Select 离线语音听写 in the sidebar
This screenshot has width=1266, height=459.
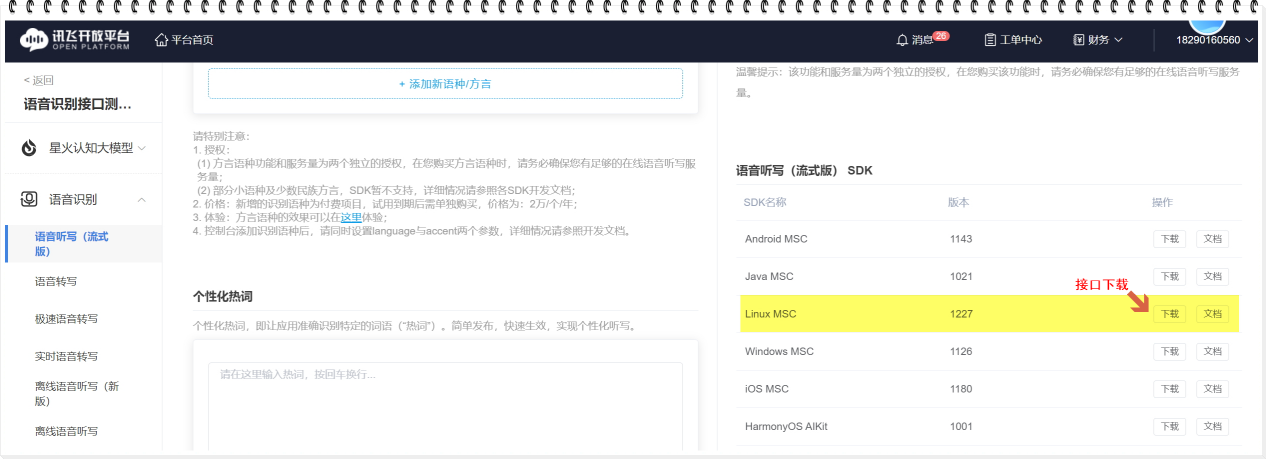click(67, 431)
